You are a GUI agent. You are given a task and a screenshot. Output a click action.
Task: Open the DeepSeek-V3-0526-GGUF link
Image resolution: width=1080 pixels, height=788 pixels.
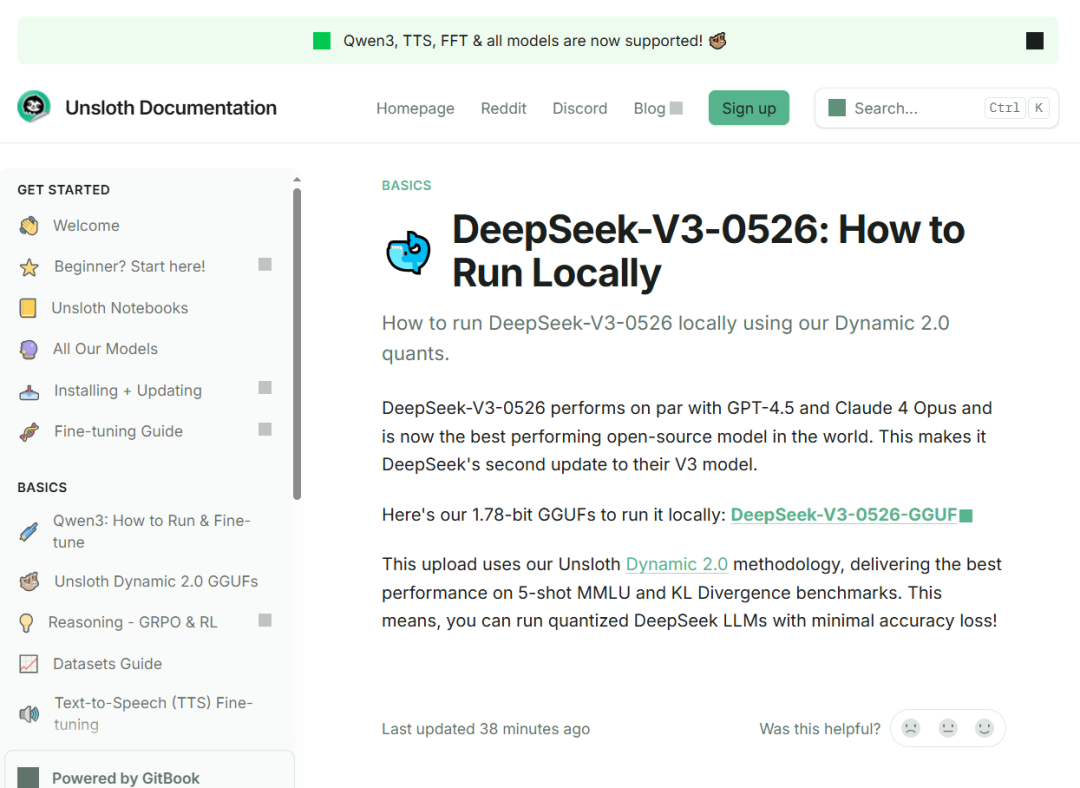click(844, 515)
